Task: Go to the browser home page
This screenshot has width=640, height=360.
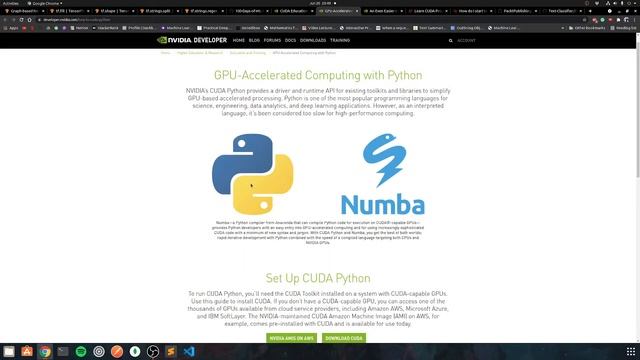Action: tap(29, 20)
